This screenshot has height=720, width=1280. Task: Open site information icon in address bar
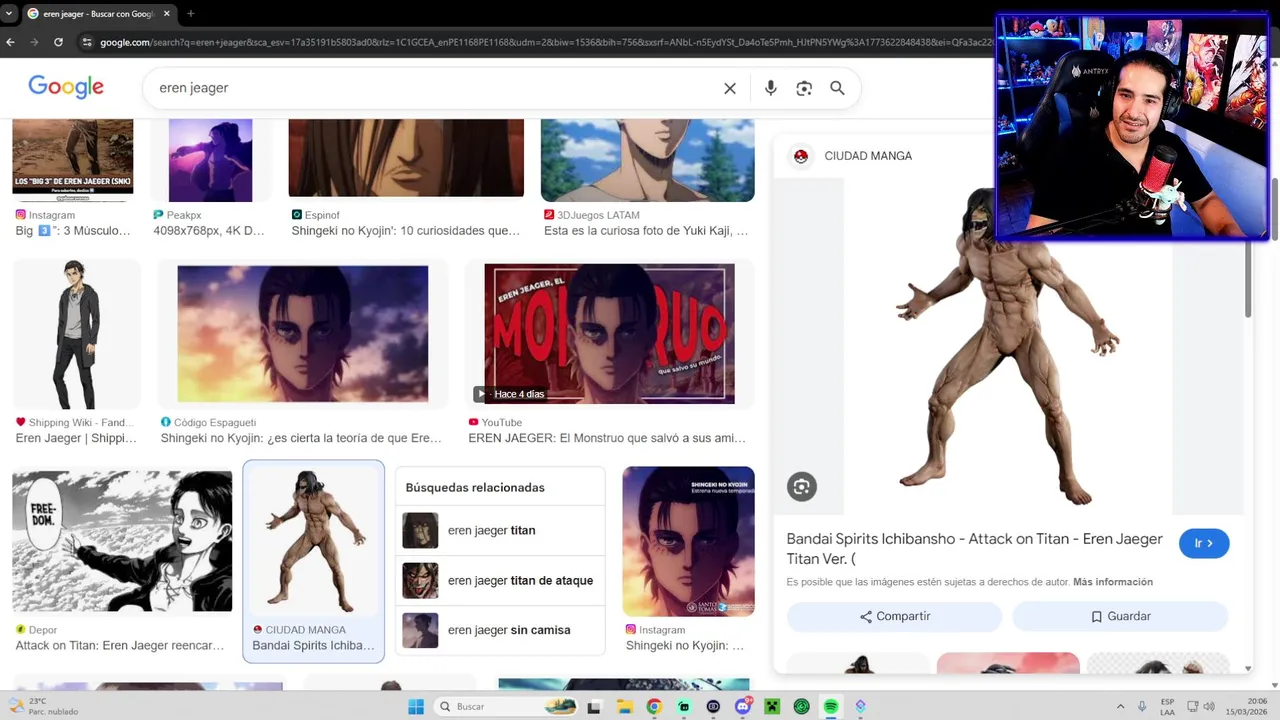point(87,42)
